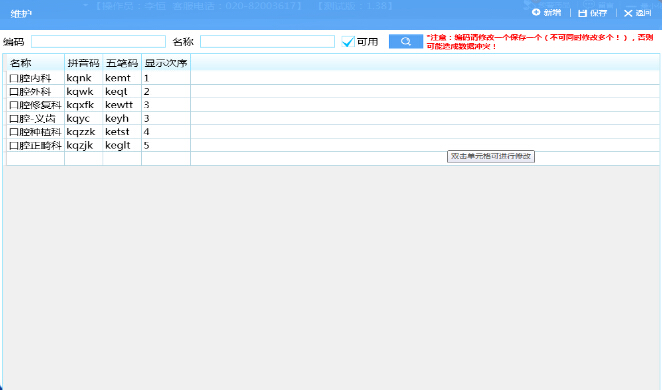Click the 五笔码 column header
The height and width of the screenshot is (390, 662).
pos(122,63)
